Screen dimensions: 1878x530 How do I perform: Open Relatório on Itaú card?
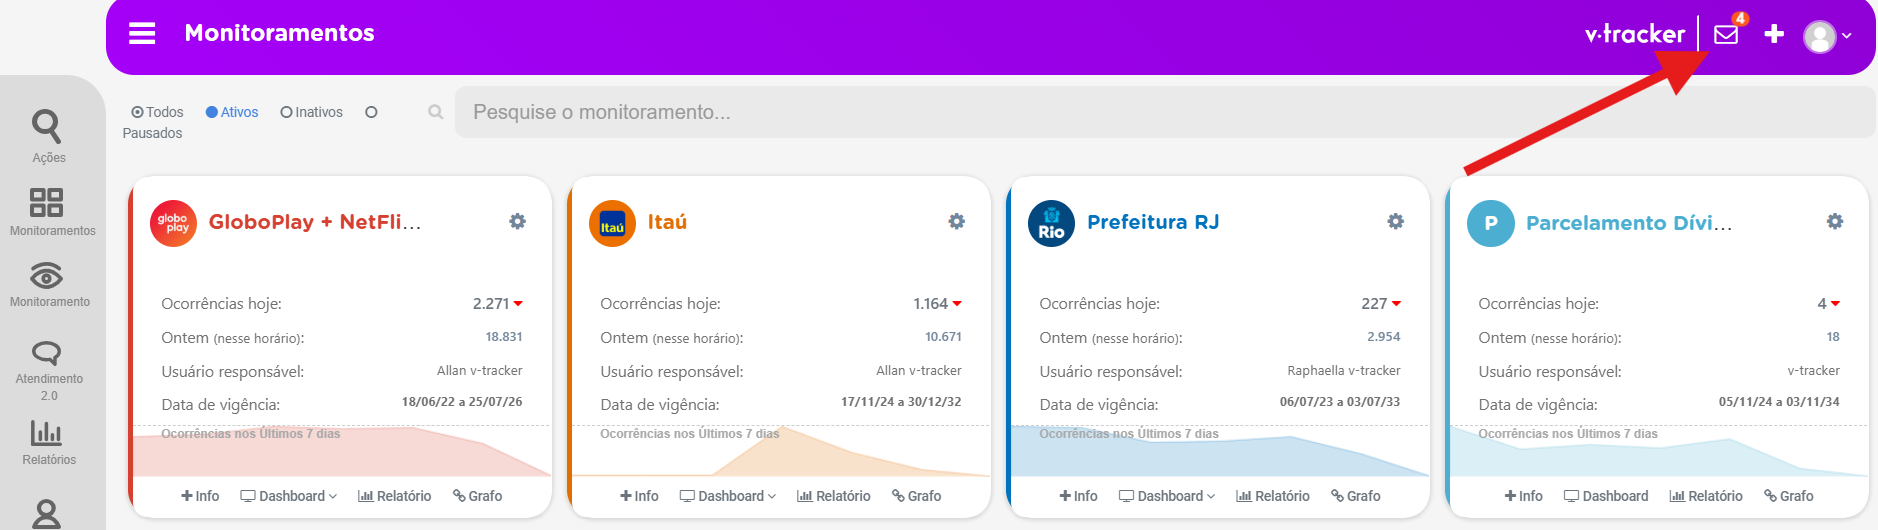(x=834, y=496)
